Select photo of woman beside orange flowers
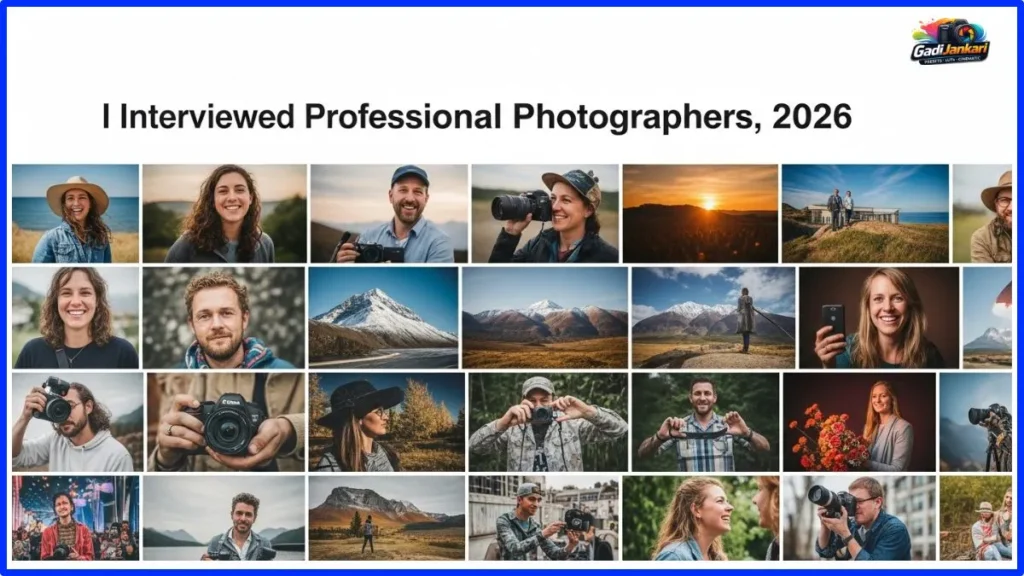The height and width of the screenshot is (576, 1024). pos(859,422)
